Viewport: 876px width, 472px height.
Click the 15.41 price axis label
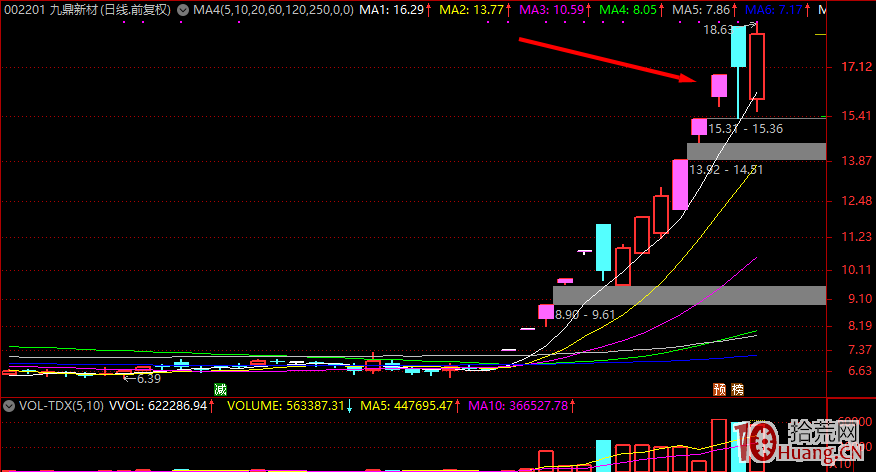coord(856,116)
